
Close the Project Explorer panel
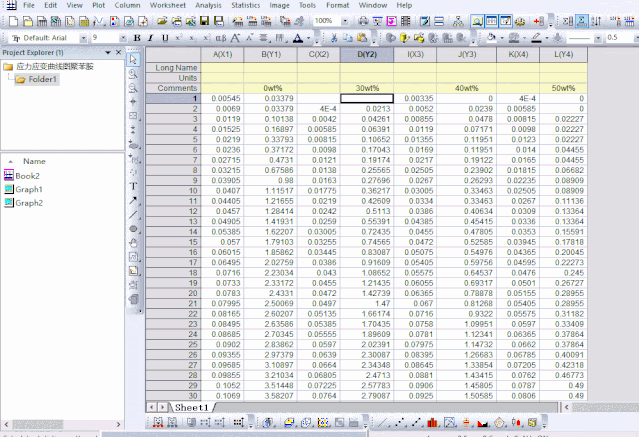pyautogui.click(x=119, y=52)
